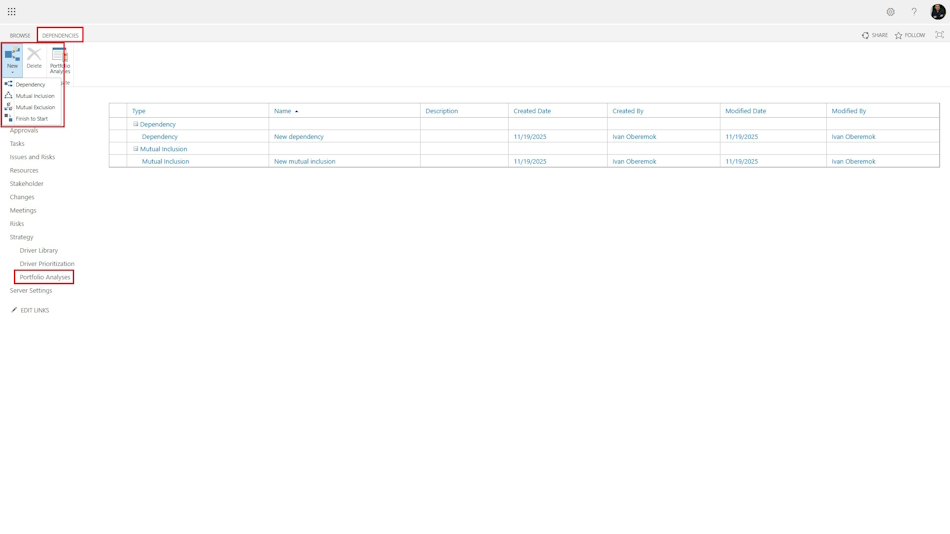Open Stakeholder in the left navigation
This screenshot has height=534, width=950.
click(x=27, y=184)
